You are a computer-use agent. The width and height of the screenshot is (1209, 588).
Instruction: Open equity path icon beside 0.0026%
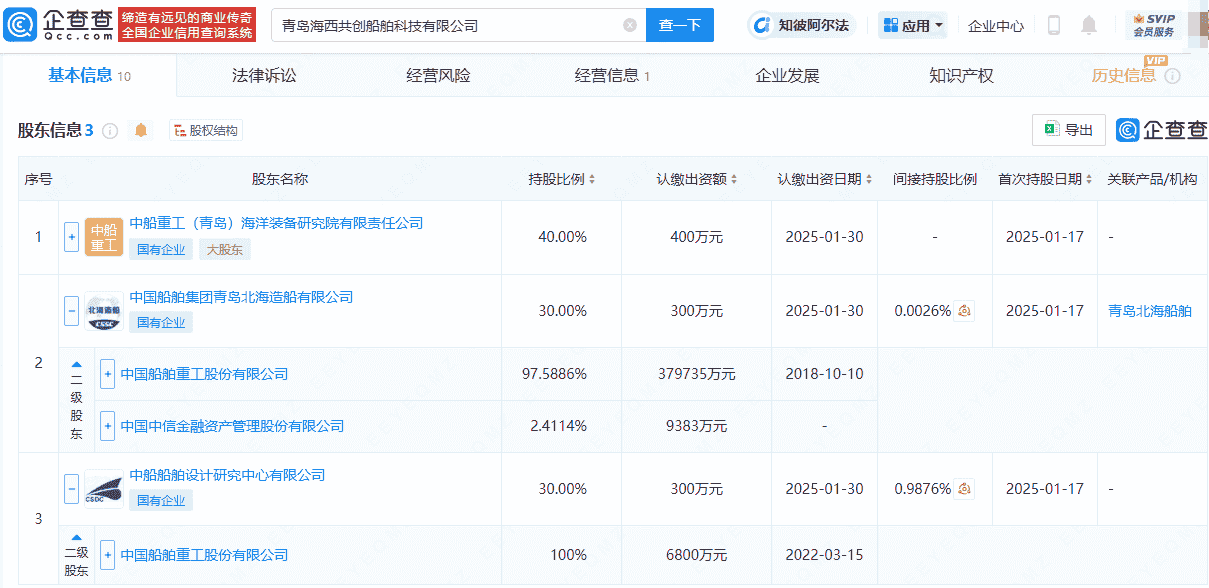[964, 311]
